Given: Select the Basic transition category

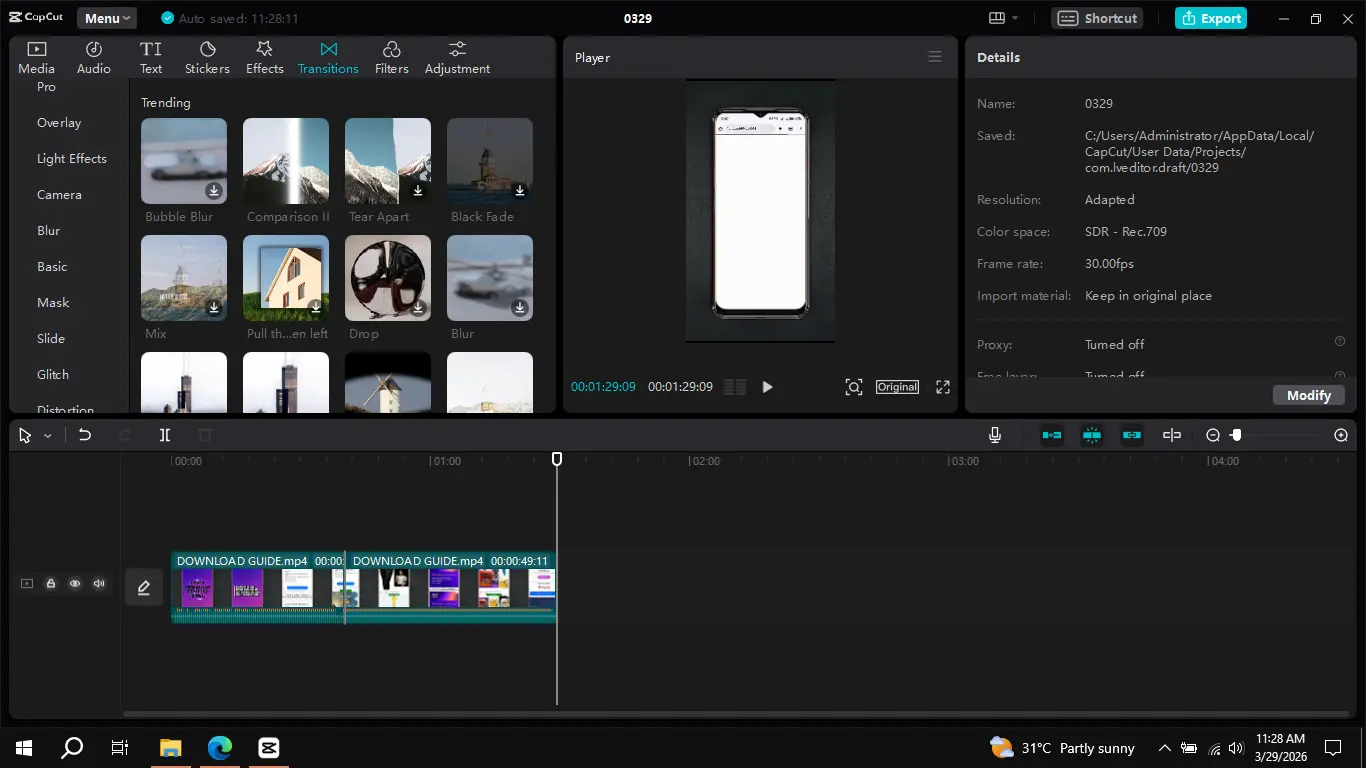Looking at the screenshot, I should (x=52, y=267).
